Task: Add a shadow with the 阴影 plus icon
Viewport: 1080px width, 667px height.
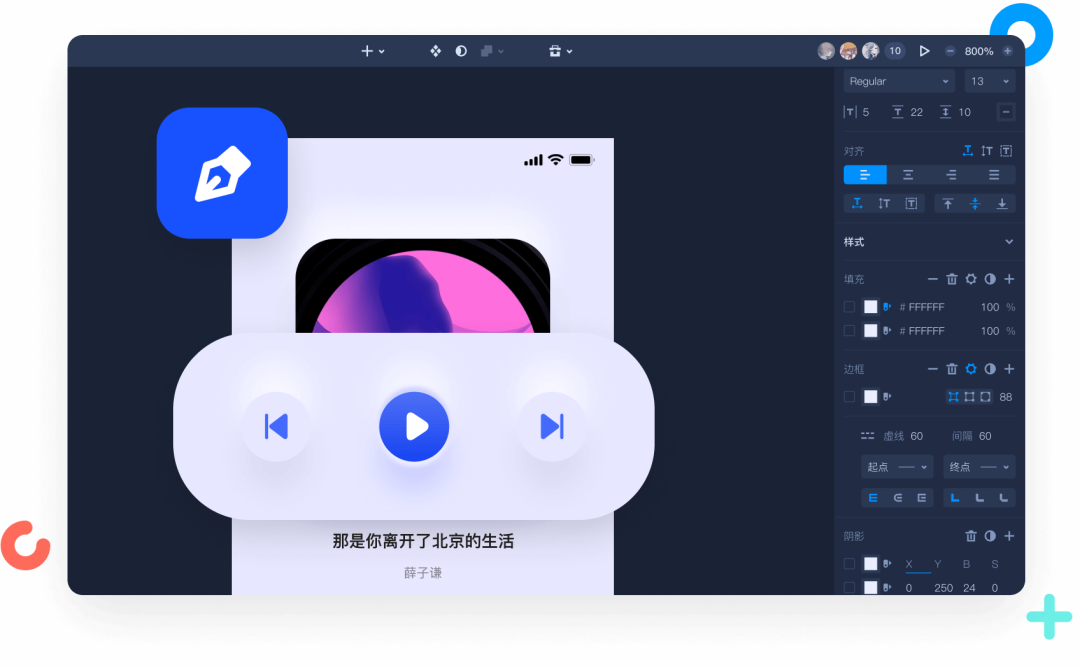Action: tap(1009, 536)
